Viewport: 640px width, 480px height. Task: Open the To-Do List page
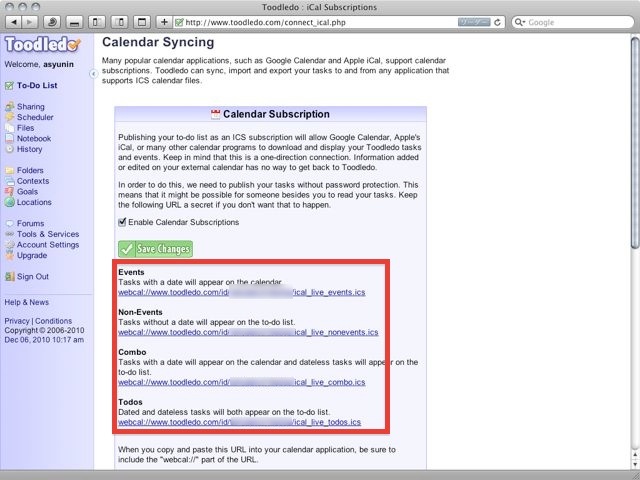[x=37, y=86]
